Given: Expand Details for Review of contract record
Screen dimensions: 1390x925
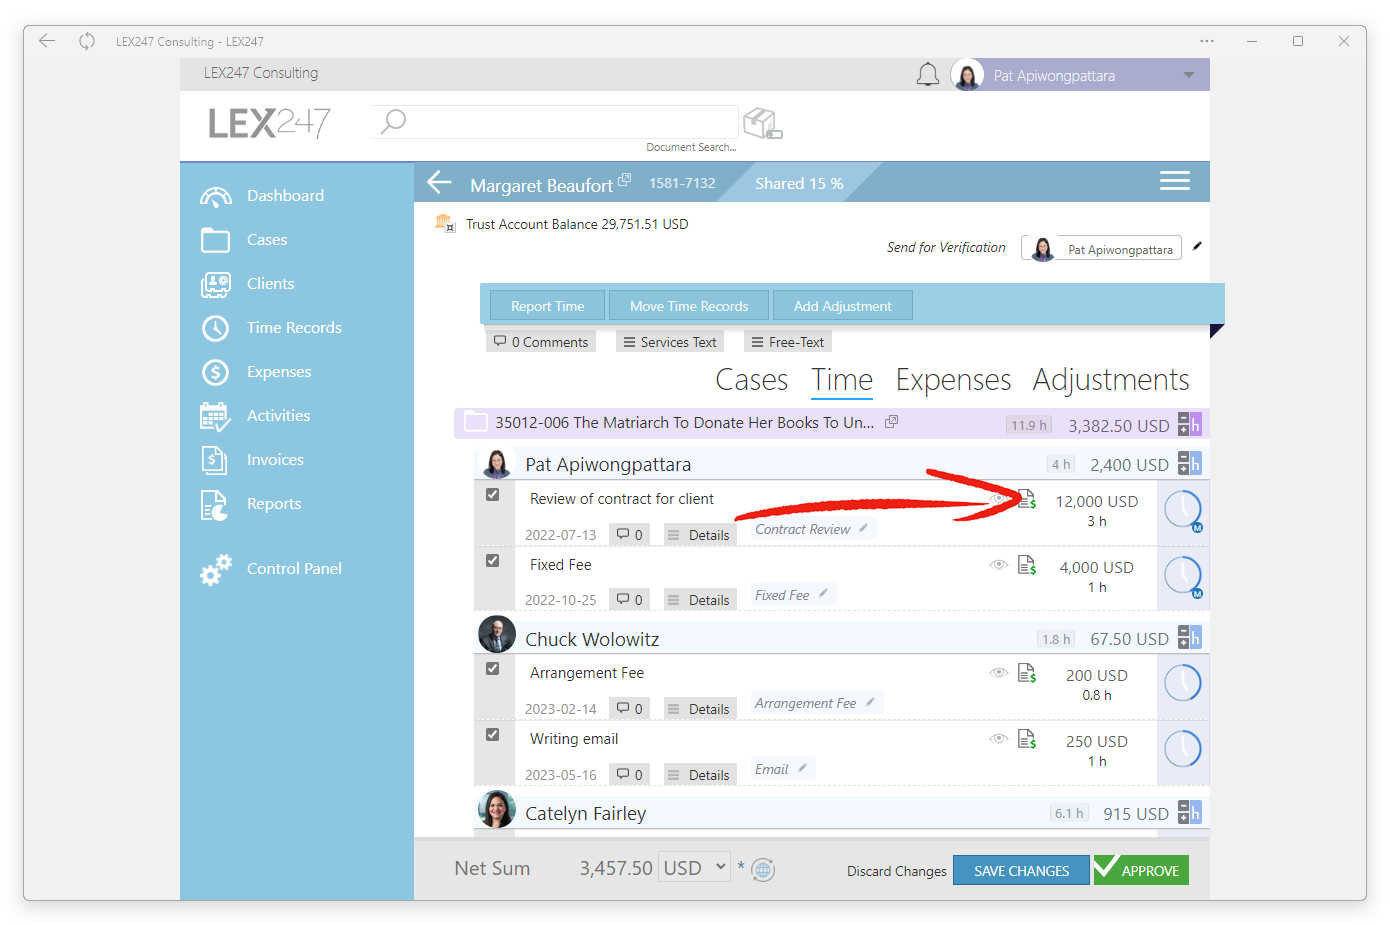Looking at the screenshot, I should tap(699, 535).
